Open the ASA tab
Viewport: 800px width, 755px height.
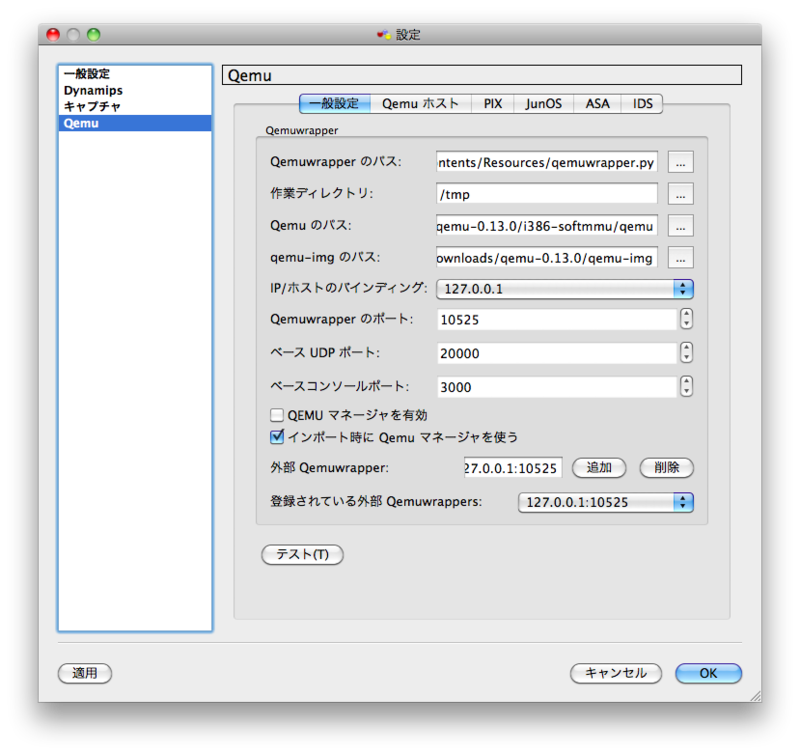pos(597,104)
